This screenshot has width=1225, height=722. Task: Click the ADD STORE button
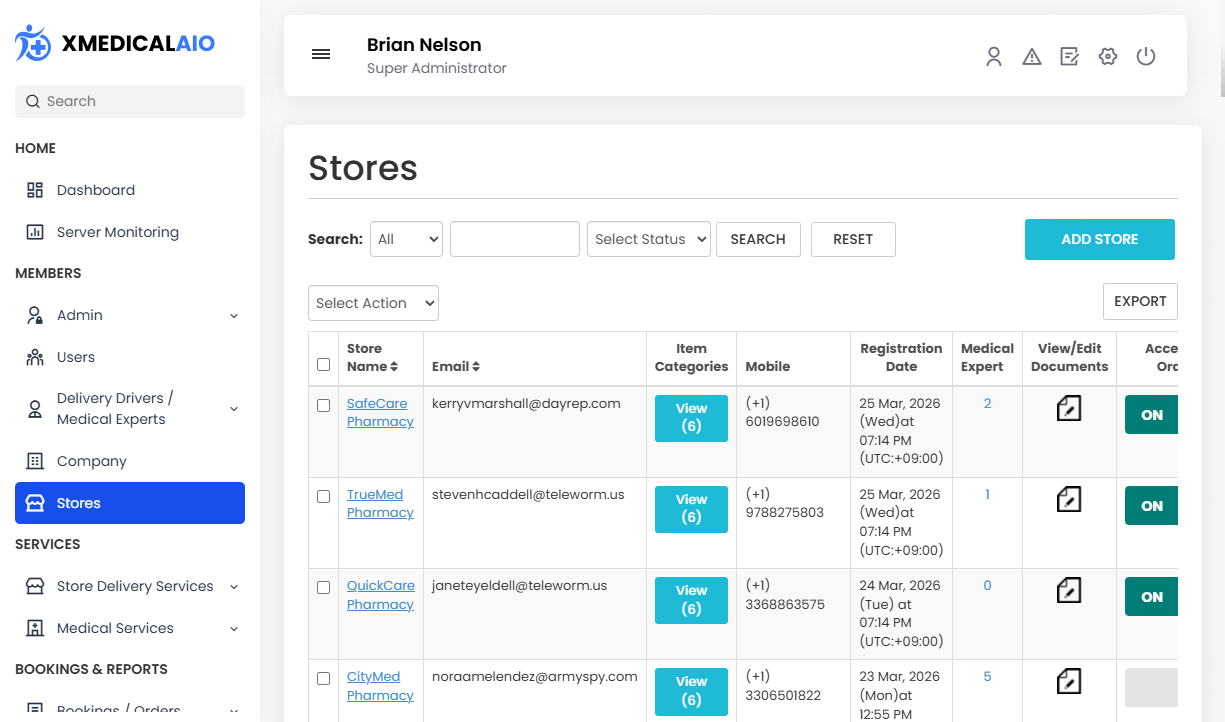1099,239
